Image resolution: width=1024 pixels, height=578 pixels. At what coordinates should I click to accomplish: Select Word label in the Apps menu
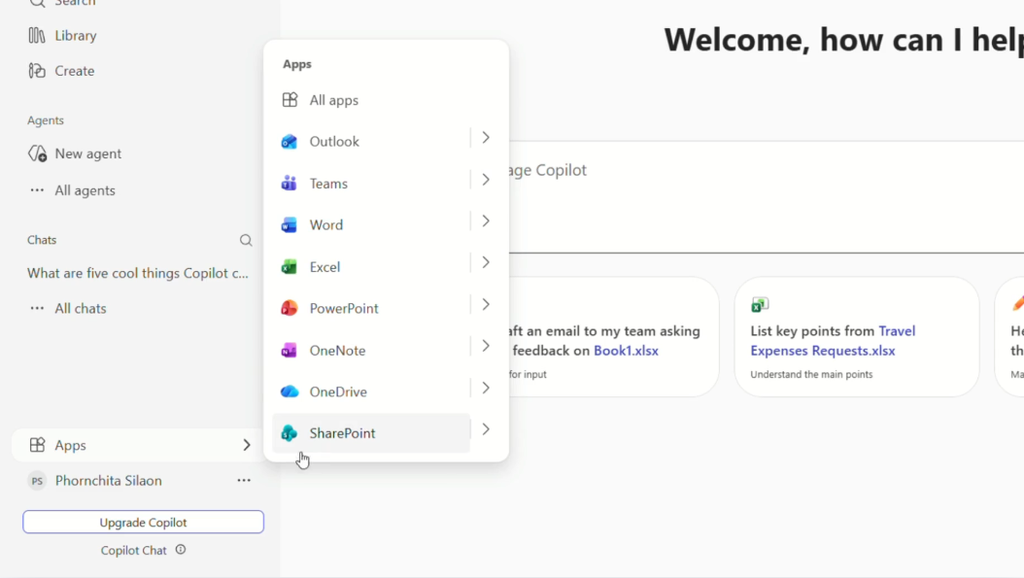pos(326,225)
